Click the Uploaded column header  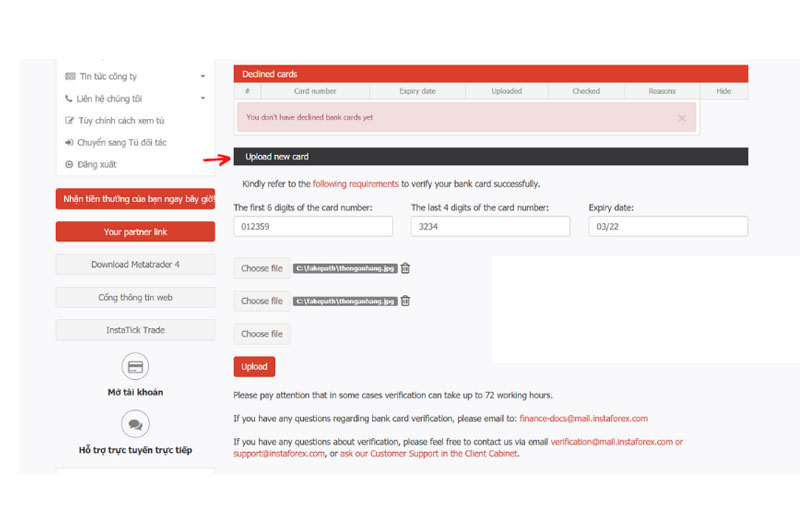pyautogui.click(x=507, y=91)
